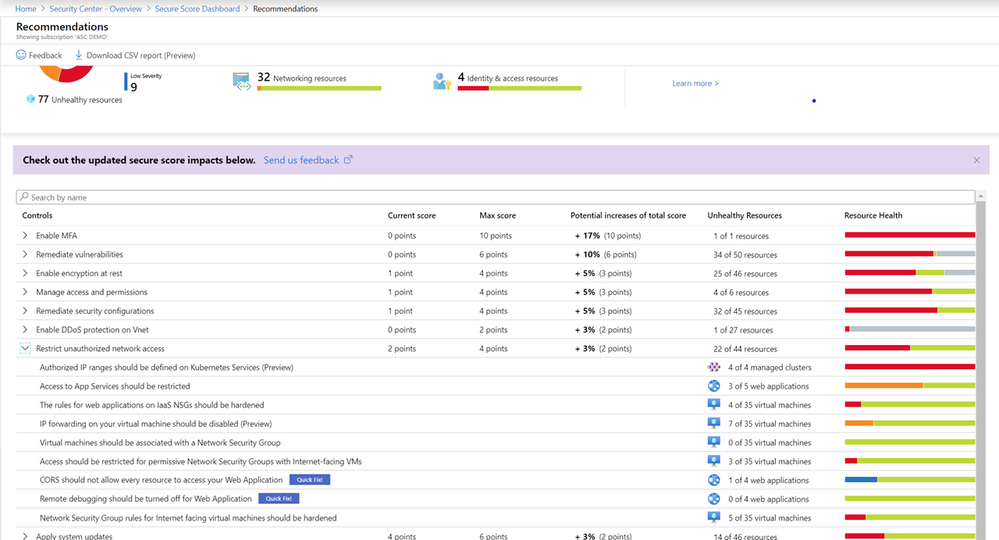Image resolution: width=999 pixels, height=540 pixels.
Task: Click the managed clusters Kubernetes icon
Action: 714,367
